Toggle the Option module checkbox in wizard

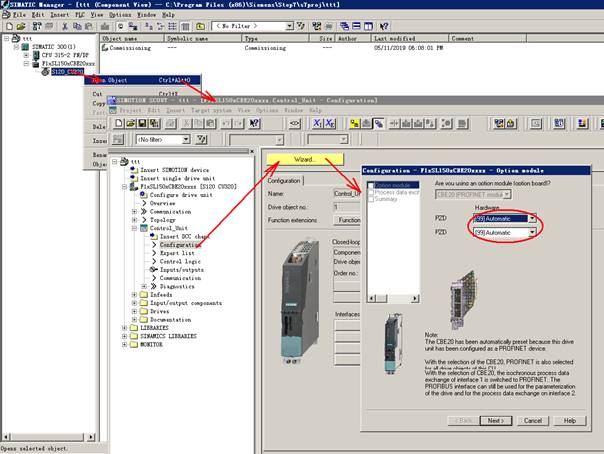pyautogui.click(x=371, y=185)
